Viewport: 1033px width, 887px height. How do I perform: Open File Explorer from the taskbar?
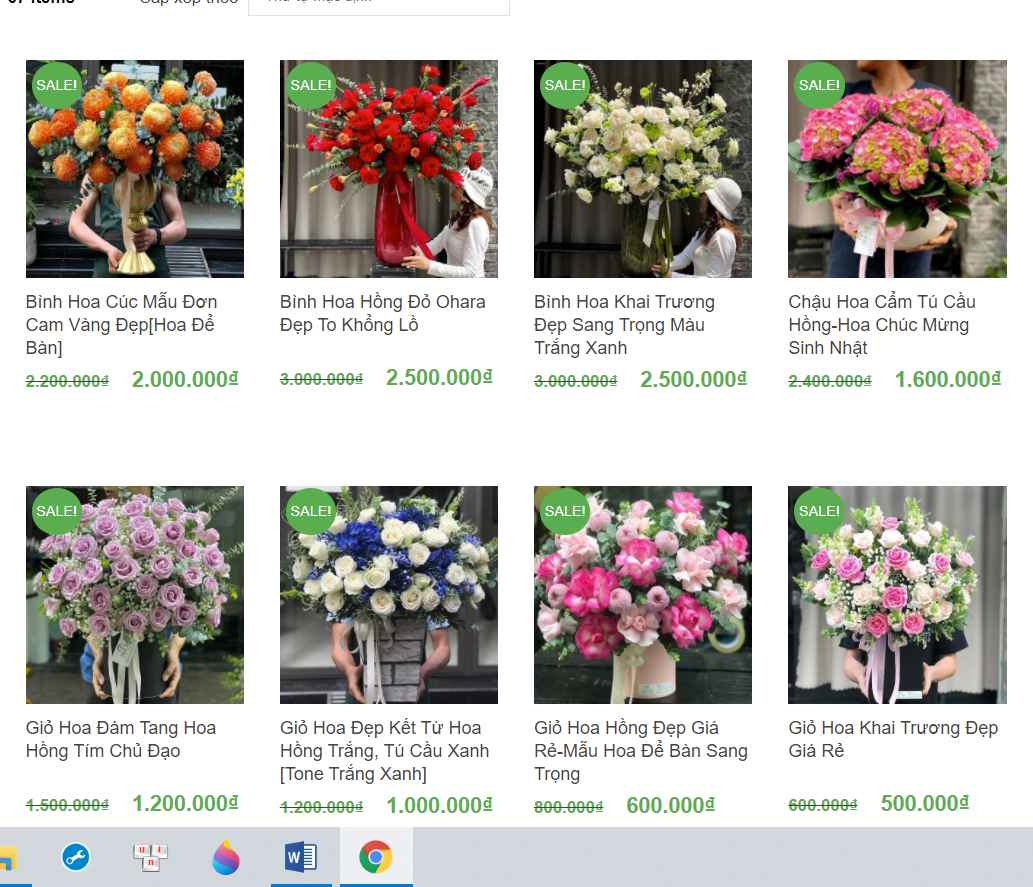coord(8,857)
